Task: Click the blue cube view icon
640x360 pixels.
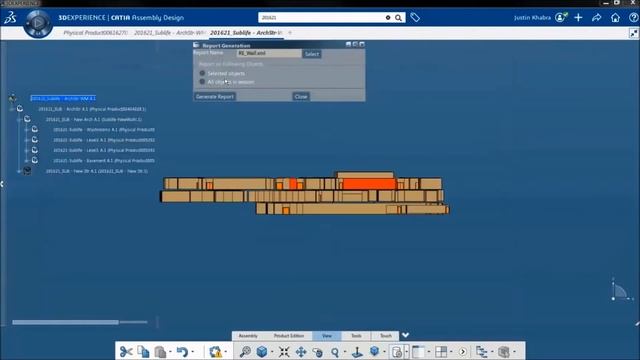Action: click(262, 351)
